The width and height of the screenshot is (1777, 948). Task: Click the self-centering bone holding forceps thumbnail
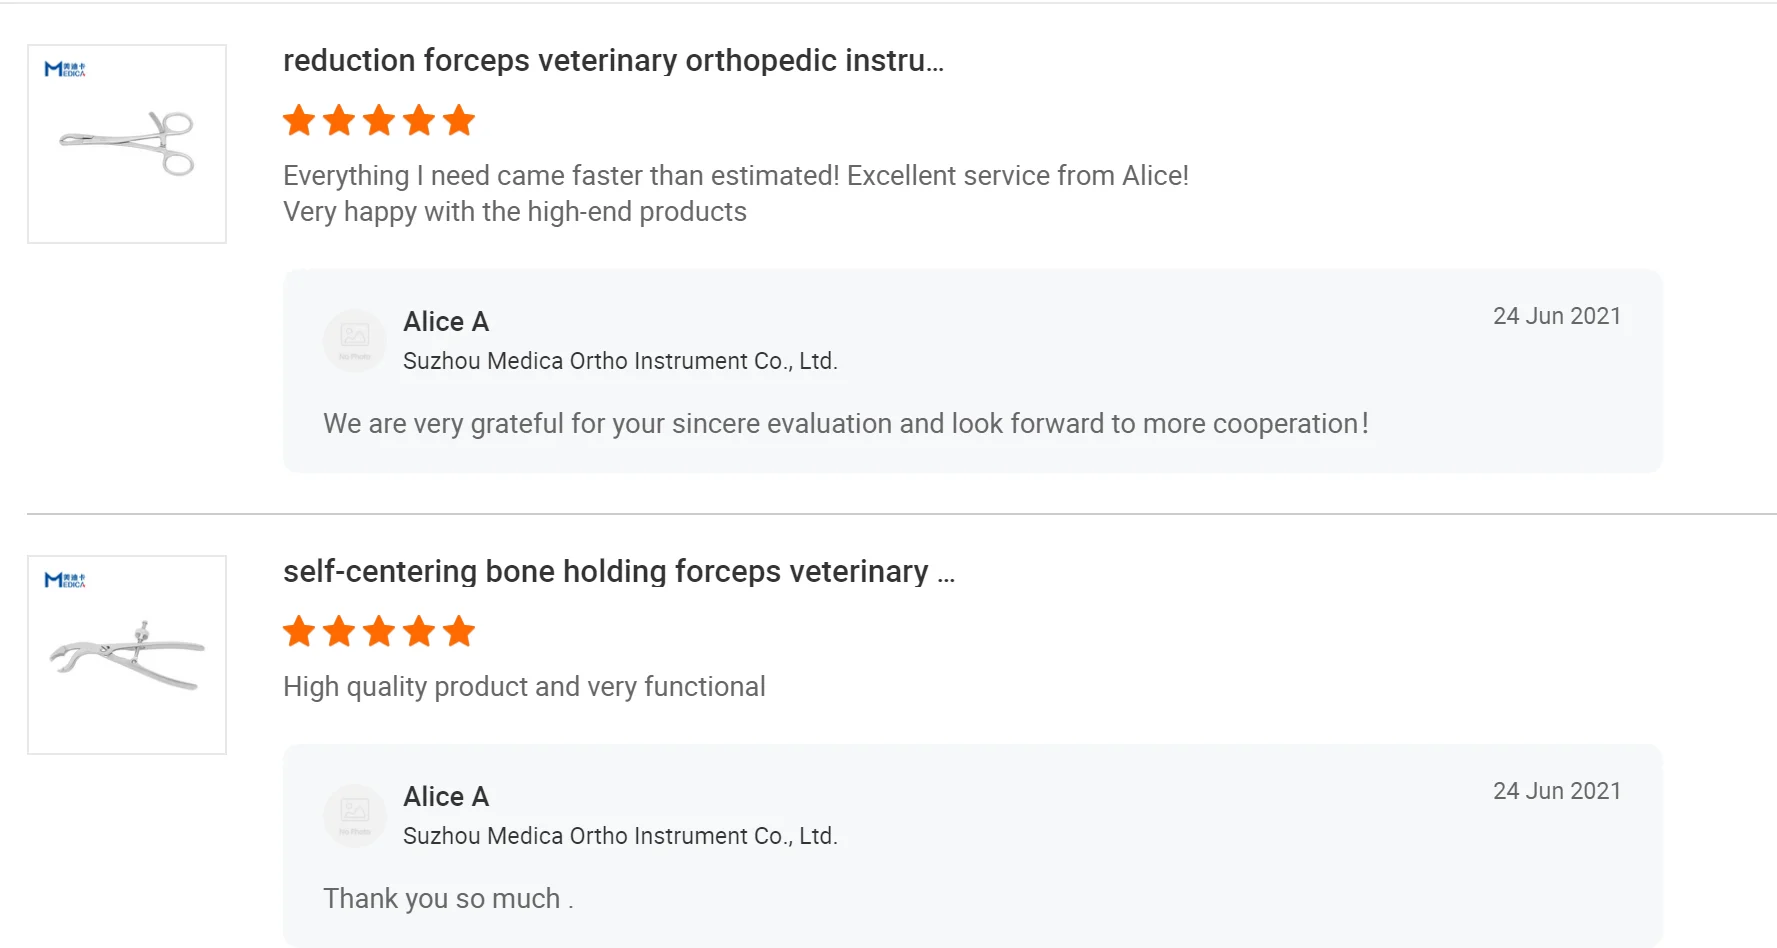[127, 655]
